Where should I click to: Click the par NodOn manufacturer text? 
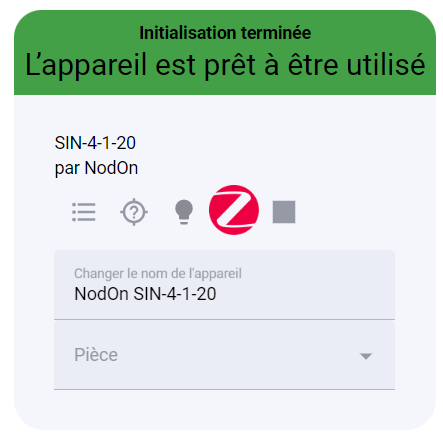[x=96, y=168]
